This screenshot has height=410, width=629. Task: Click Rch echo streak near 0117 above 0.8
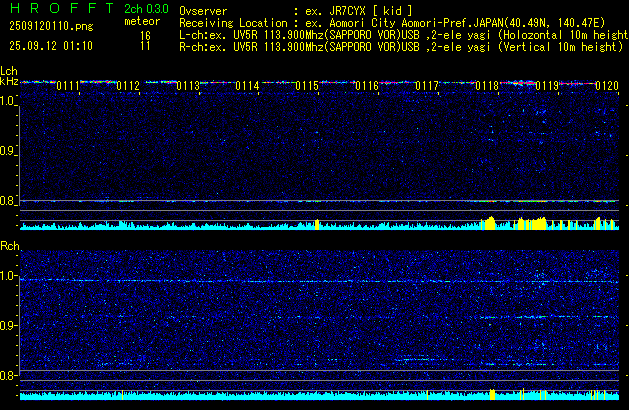click(x=417, y=358)
